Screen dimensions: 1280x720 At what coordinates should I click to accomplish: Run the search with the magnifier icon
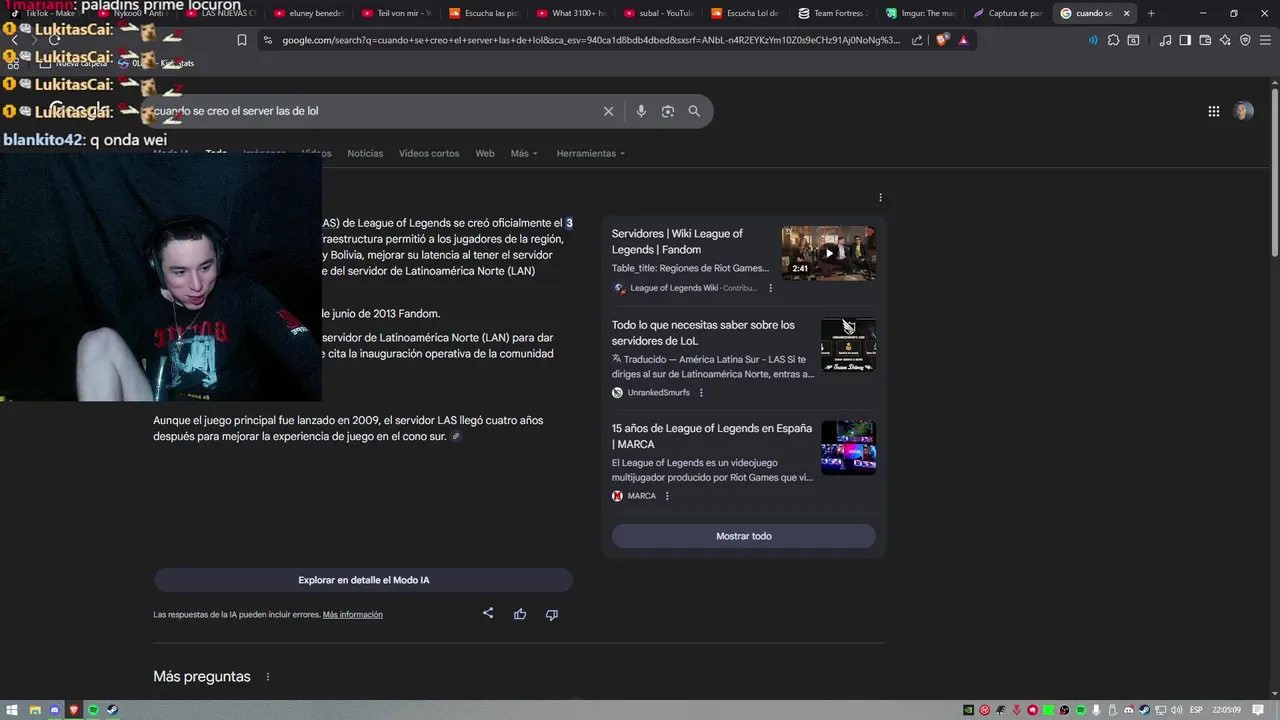click(x=694, y=111)
